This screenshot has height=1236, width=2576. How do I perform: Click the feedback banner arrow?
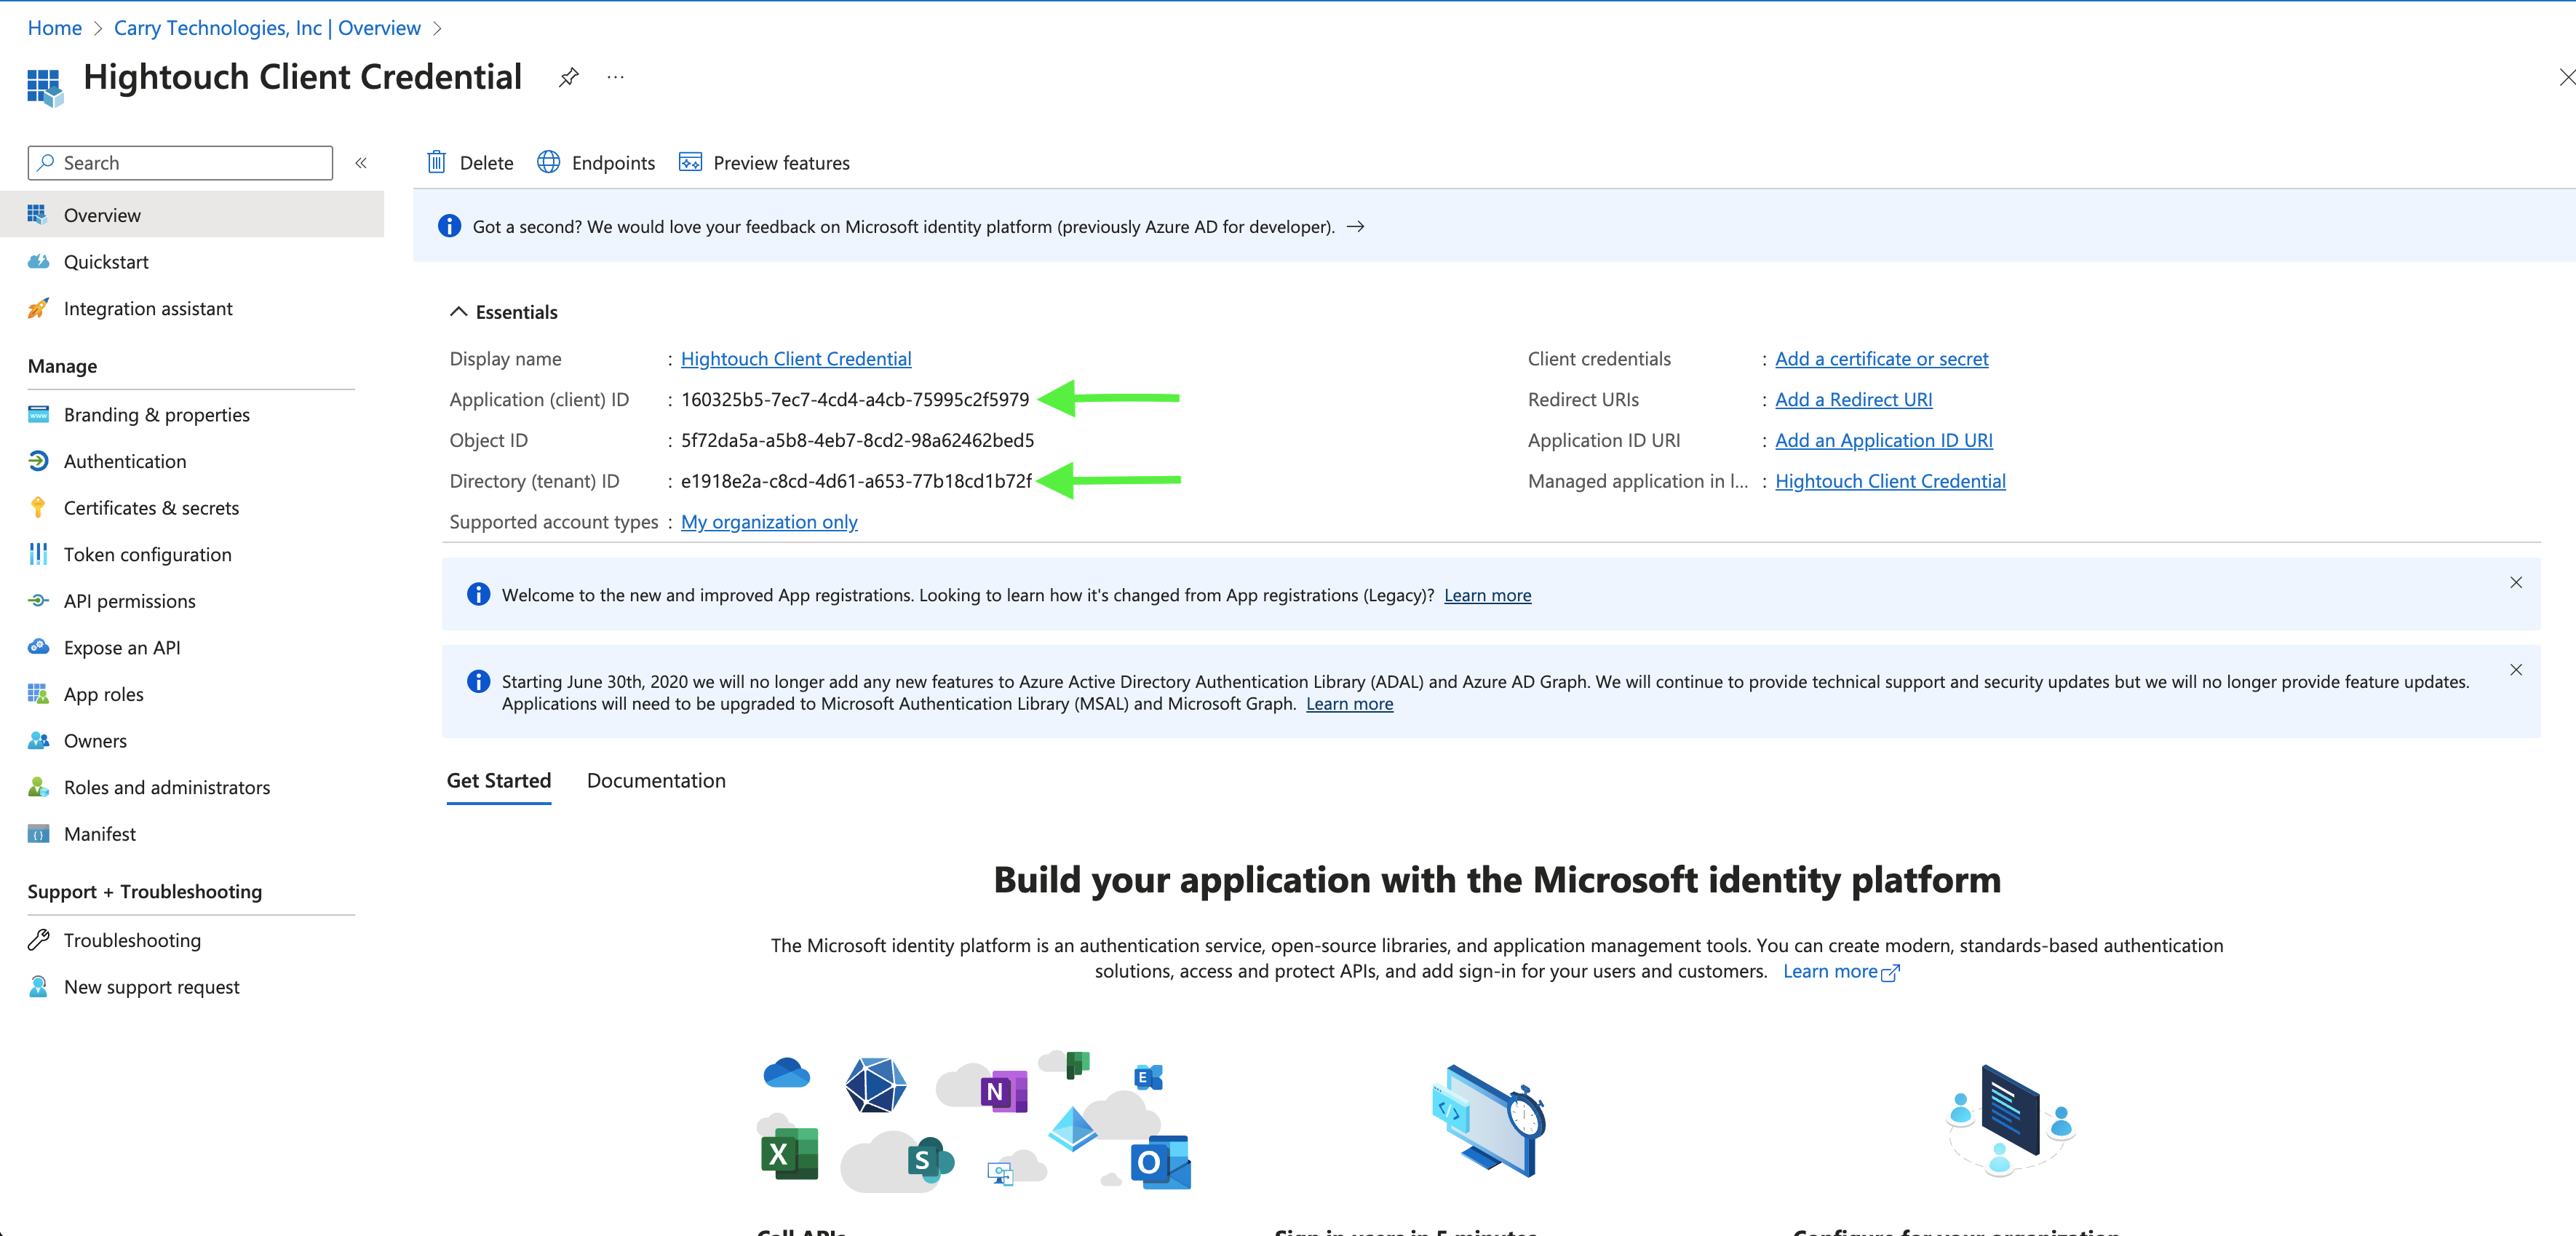(1355, 227)
